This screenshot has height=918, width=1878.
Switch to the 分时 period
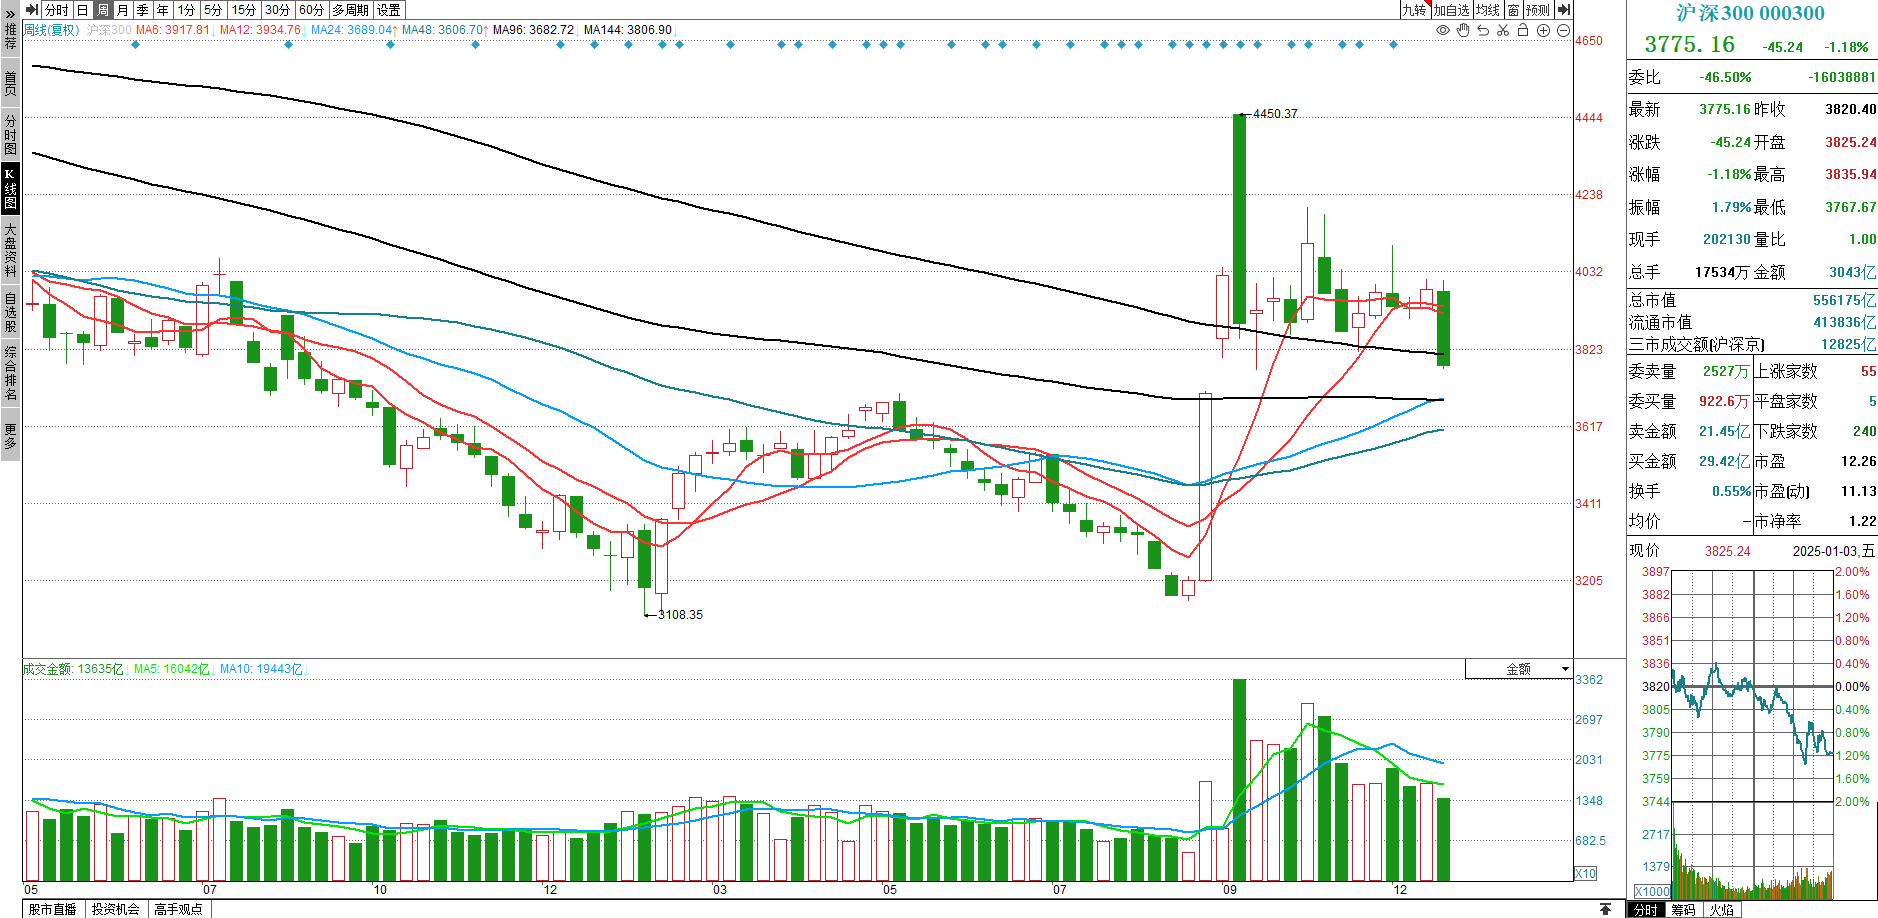(57, 10)
